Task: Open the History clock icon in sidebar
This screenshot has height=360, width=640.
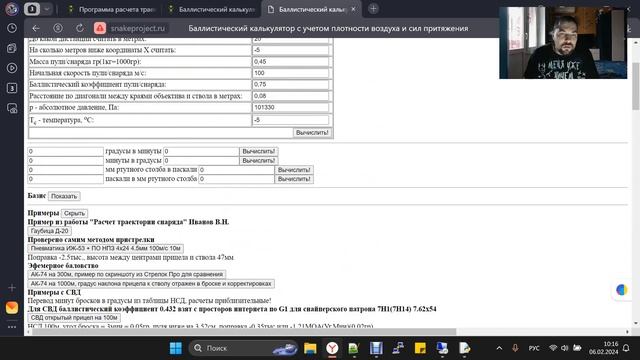Action: [12, 28]
